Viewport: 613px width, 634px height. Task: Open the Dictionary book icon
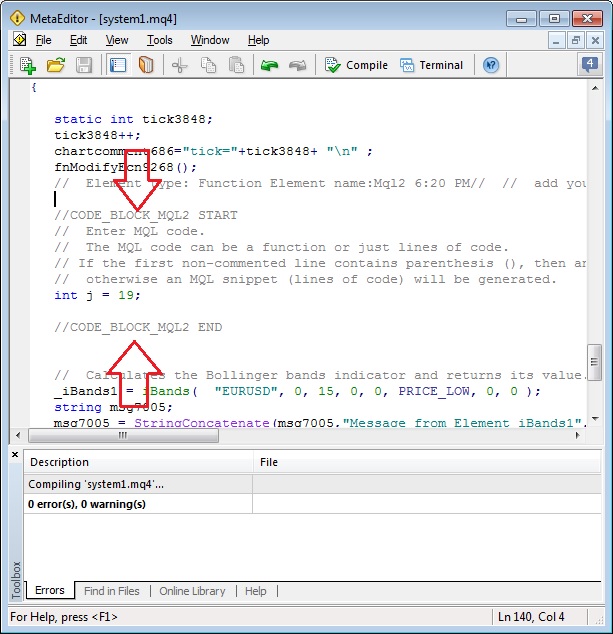click(x=146, y=65)
